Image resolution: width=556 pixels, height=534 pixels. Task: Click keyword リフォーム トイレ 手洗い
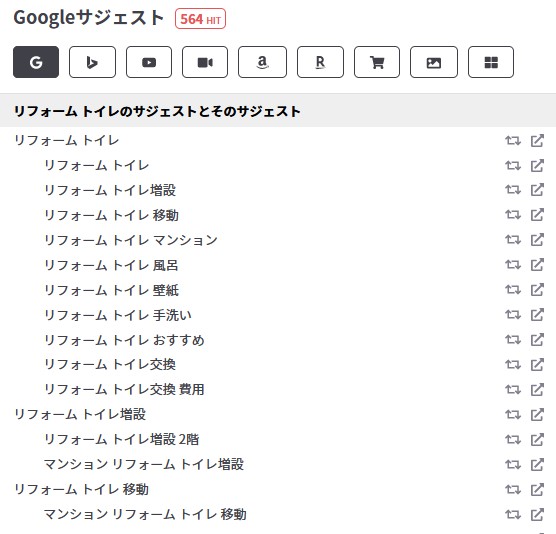coord(118,315)
